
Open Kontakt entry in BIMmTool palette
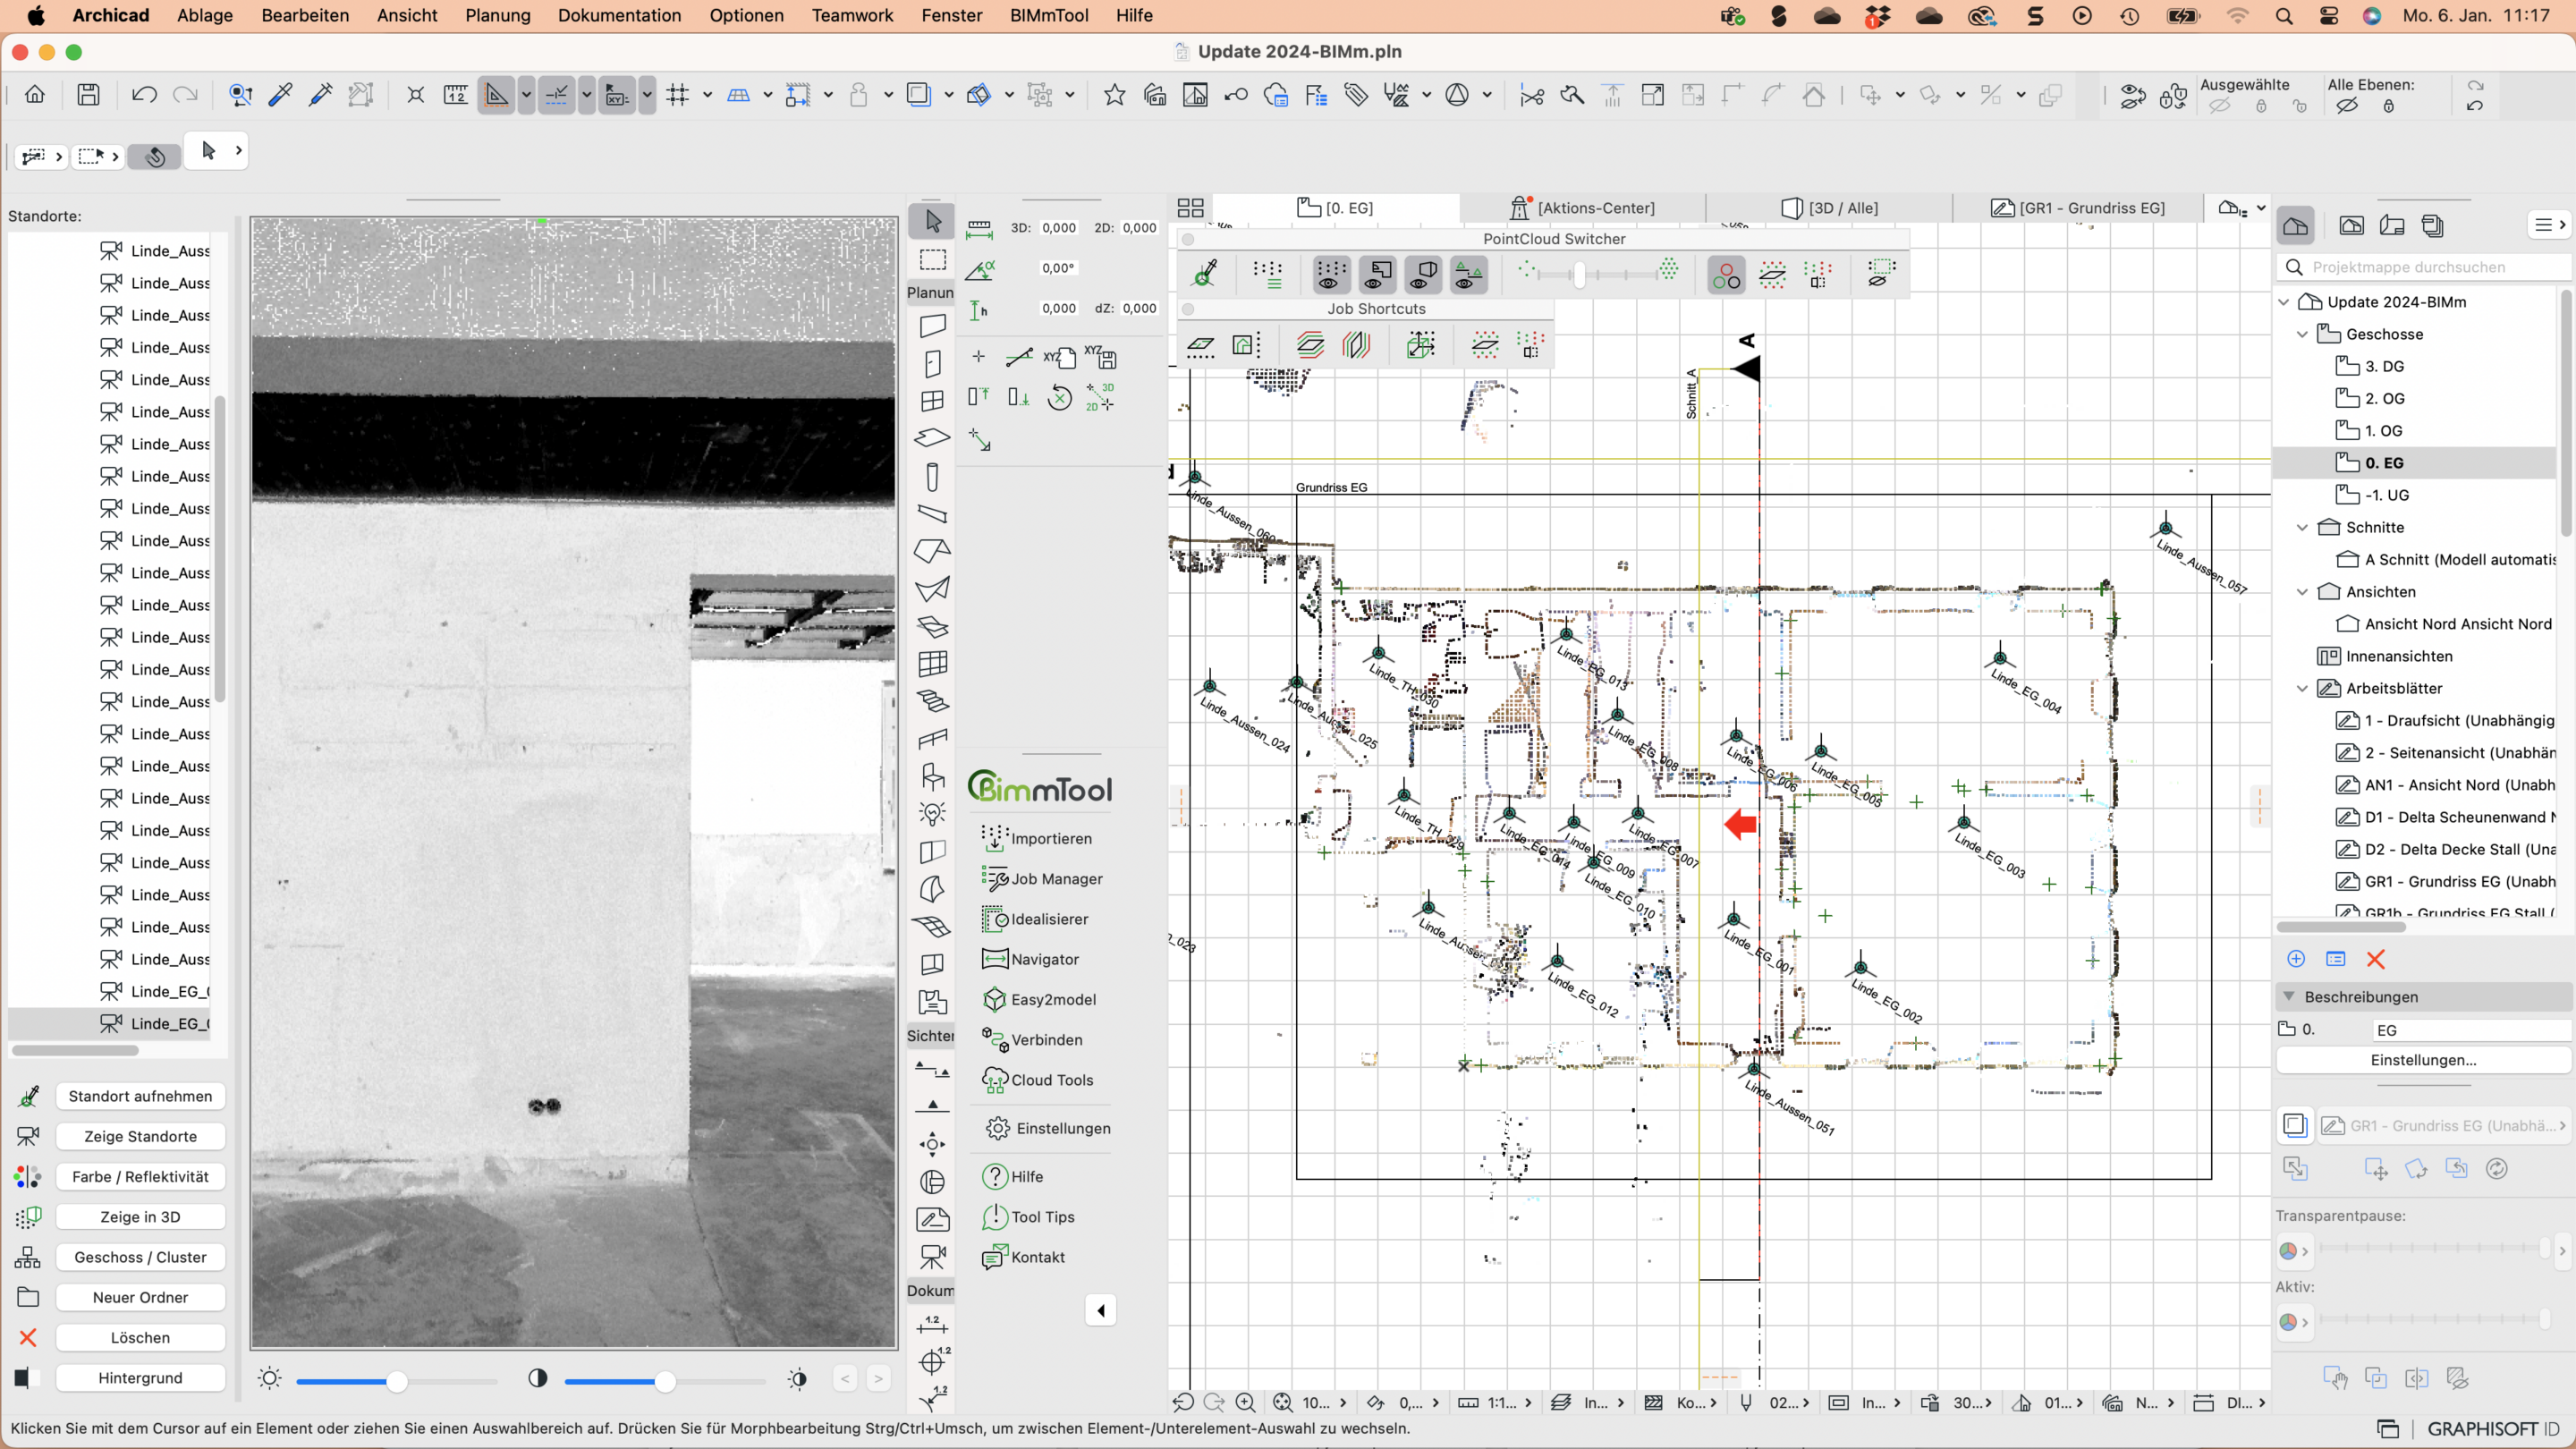[1024, 1256]
